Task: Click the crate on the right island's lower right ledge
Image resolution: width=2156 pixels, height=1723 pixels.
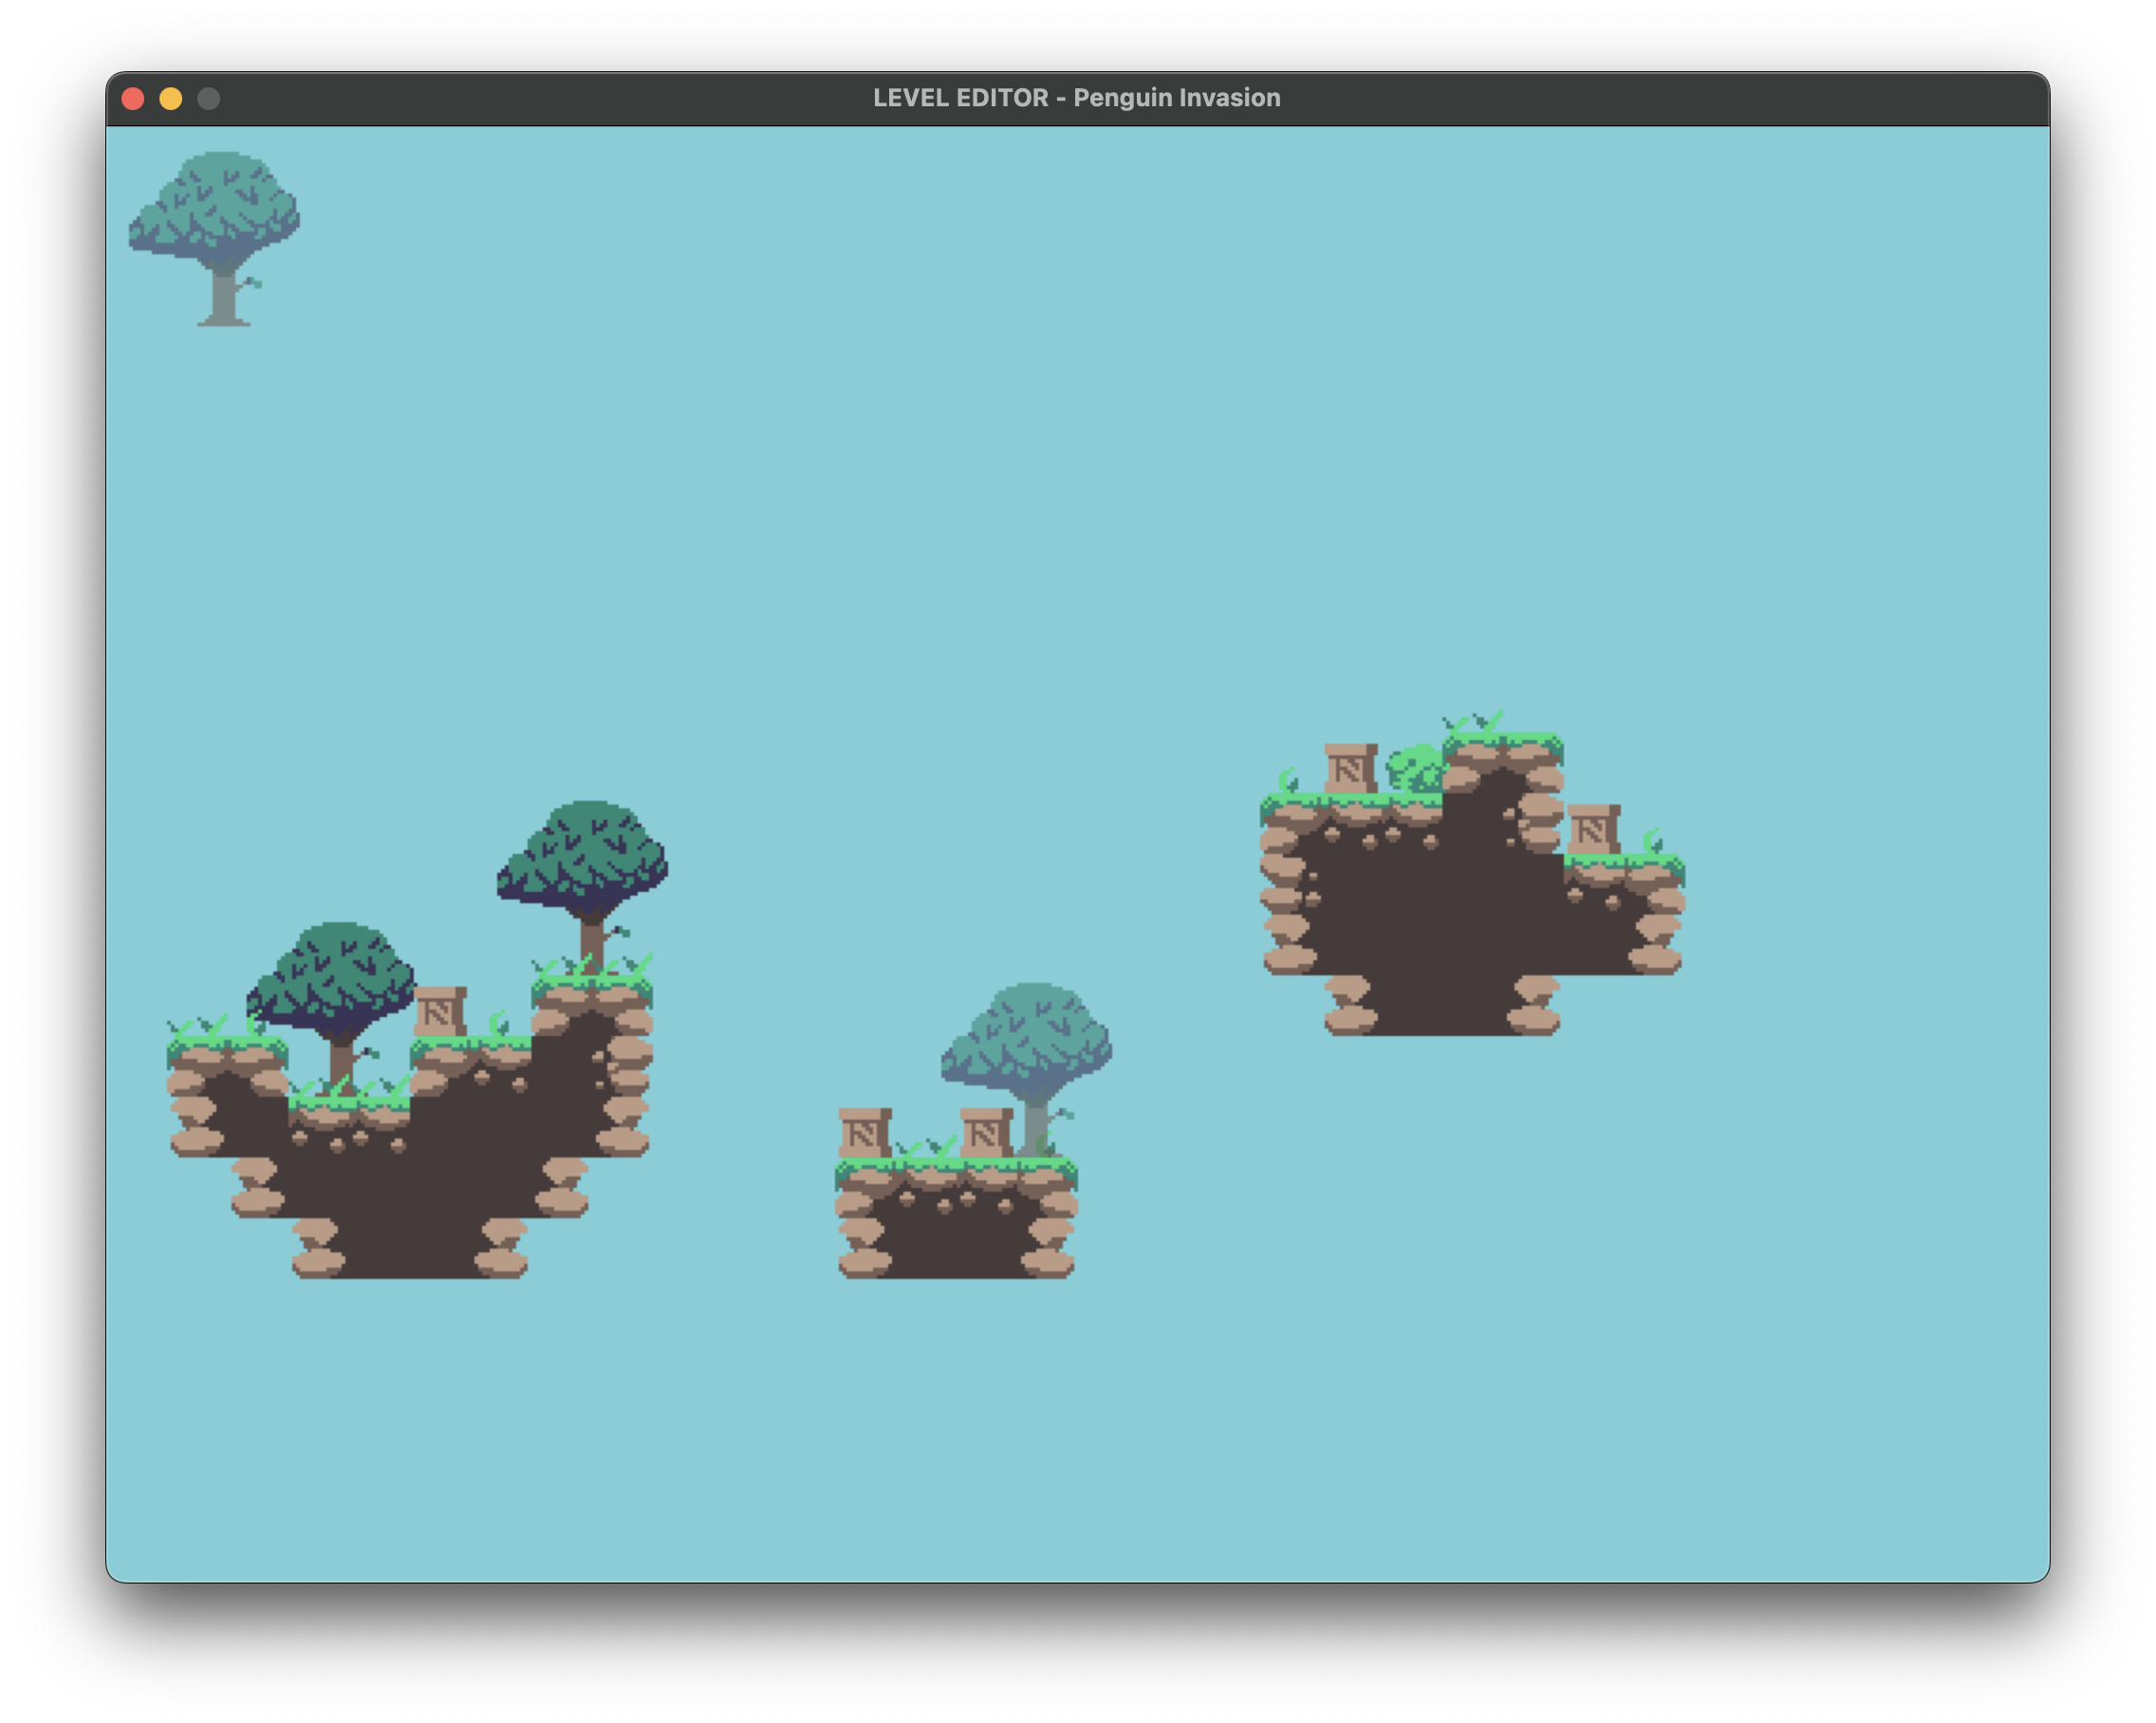Action: click(x=1593, y=829)
